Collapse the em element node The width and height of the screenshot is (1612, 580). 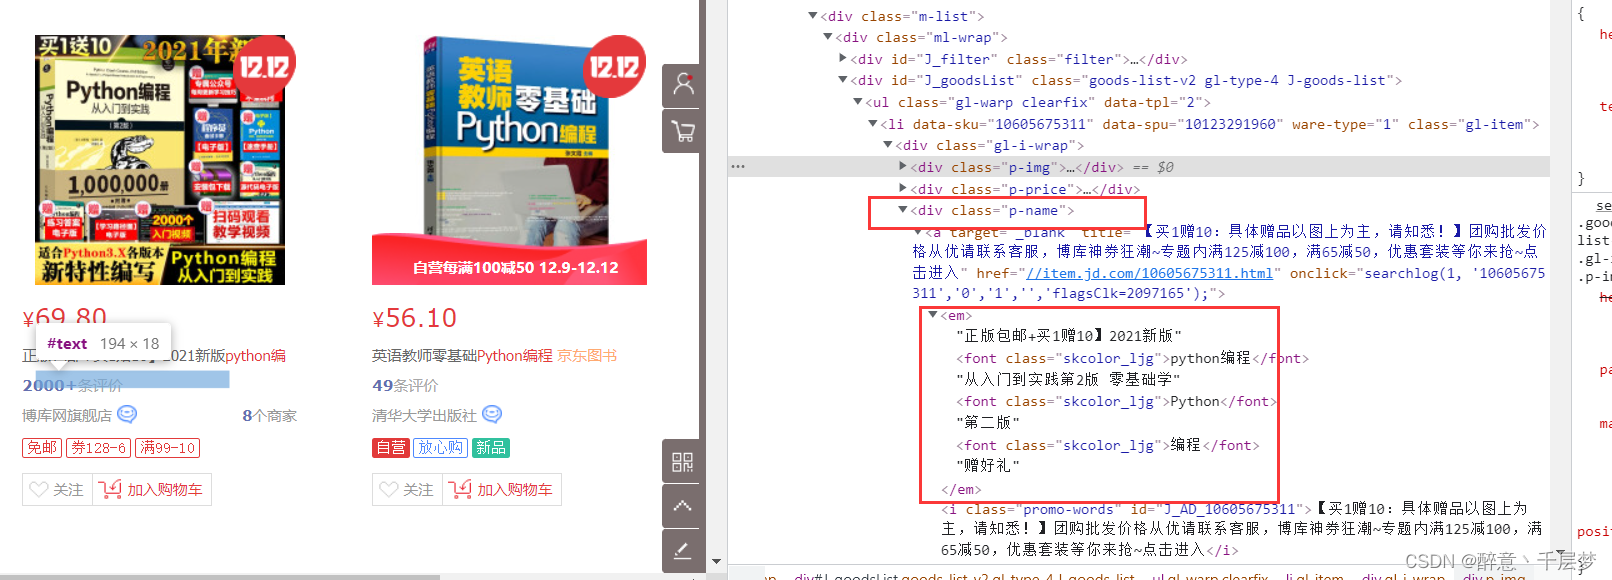click(933, 315)
